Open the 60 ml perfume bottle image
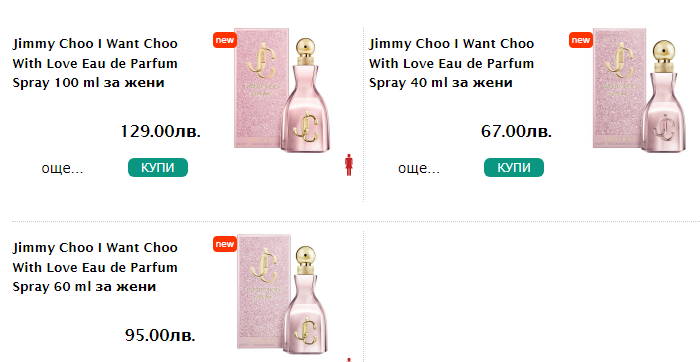 point(282,295)
